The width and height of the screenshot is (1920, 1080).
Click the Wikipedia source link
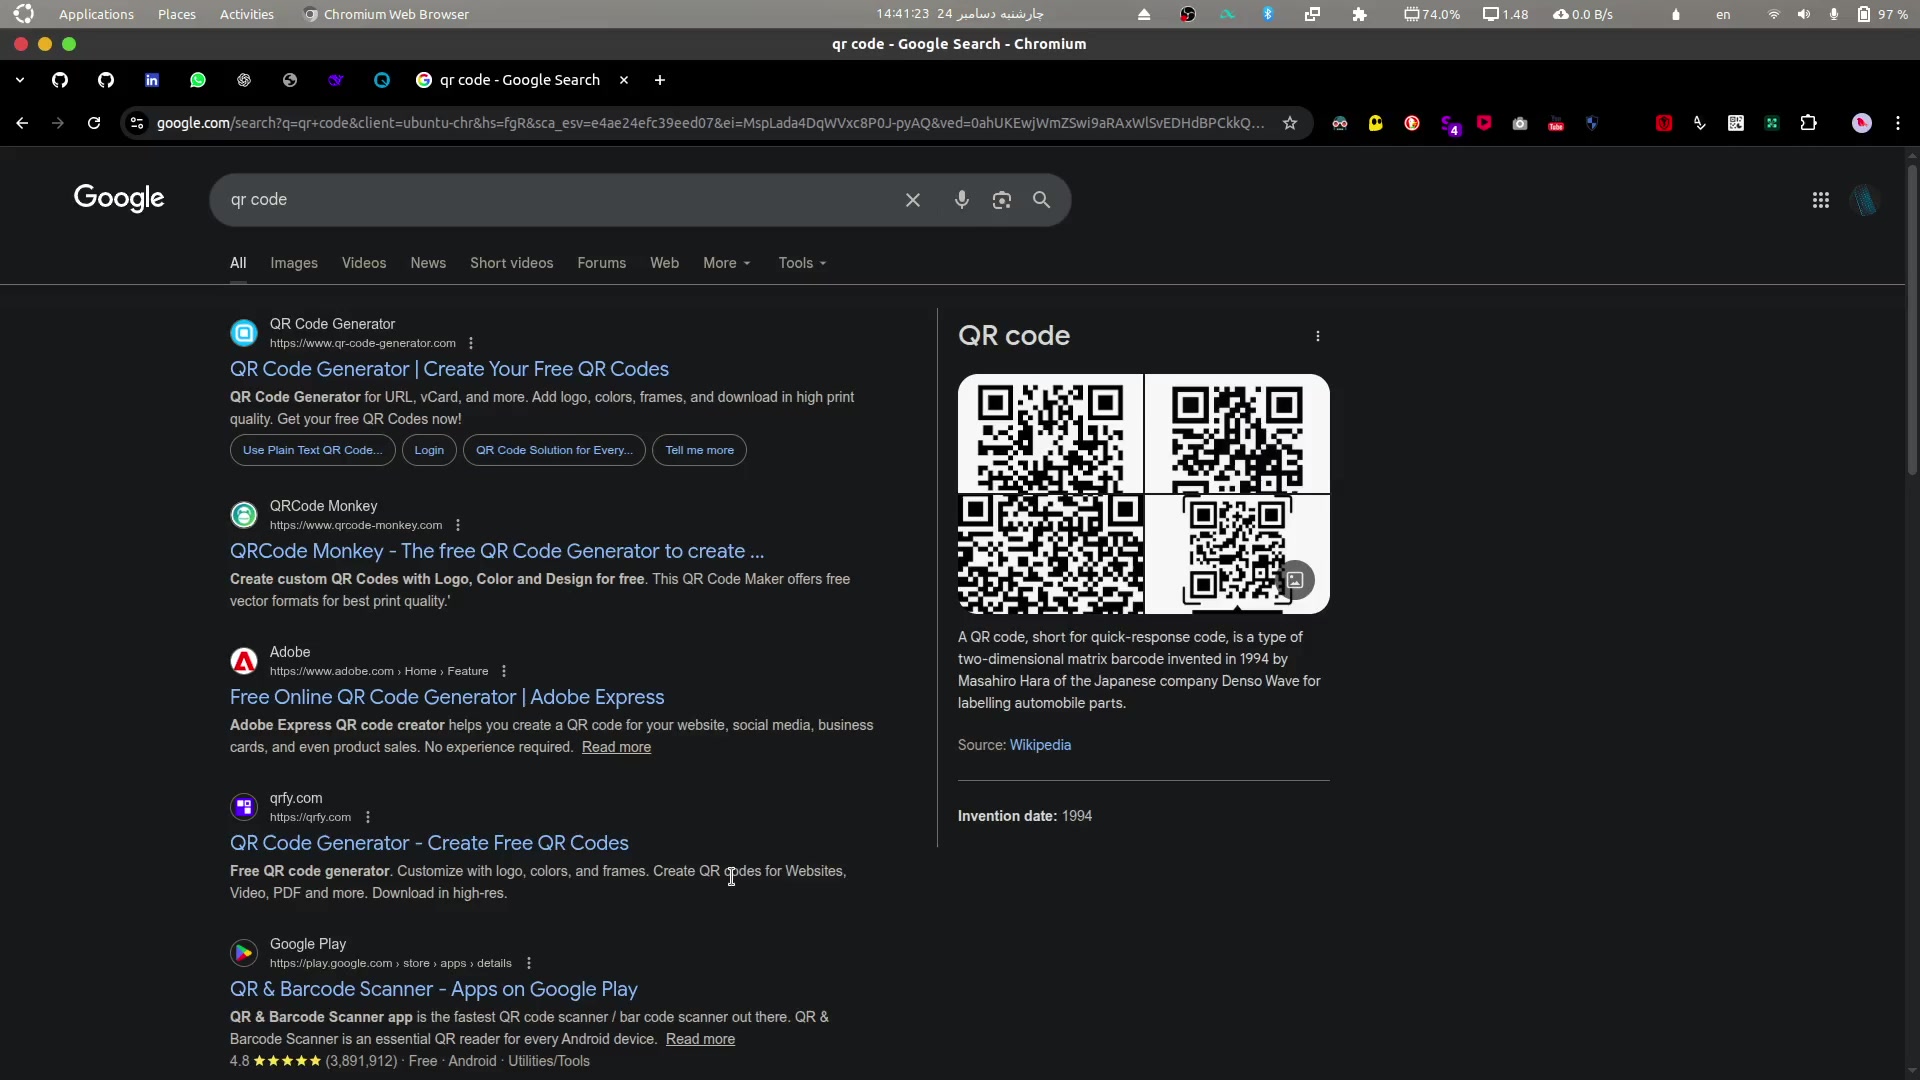[1040, 745]
